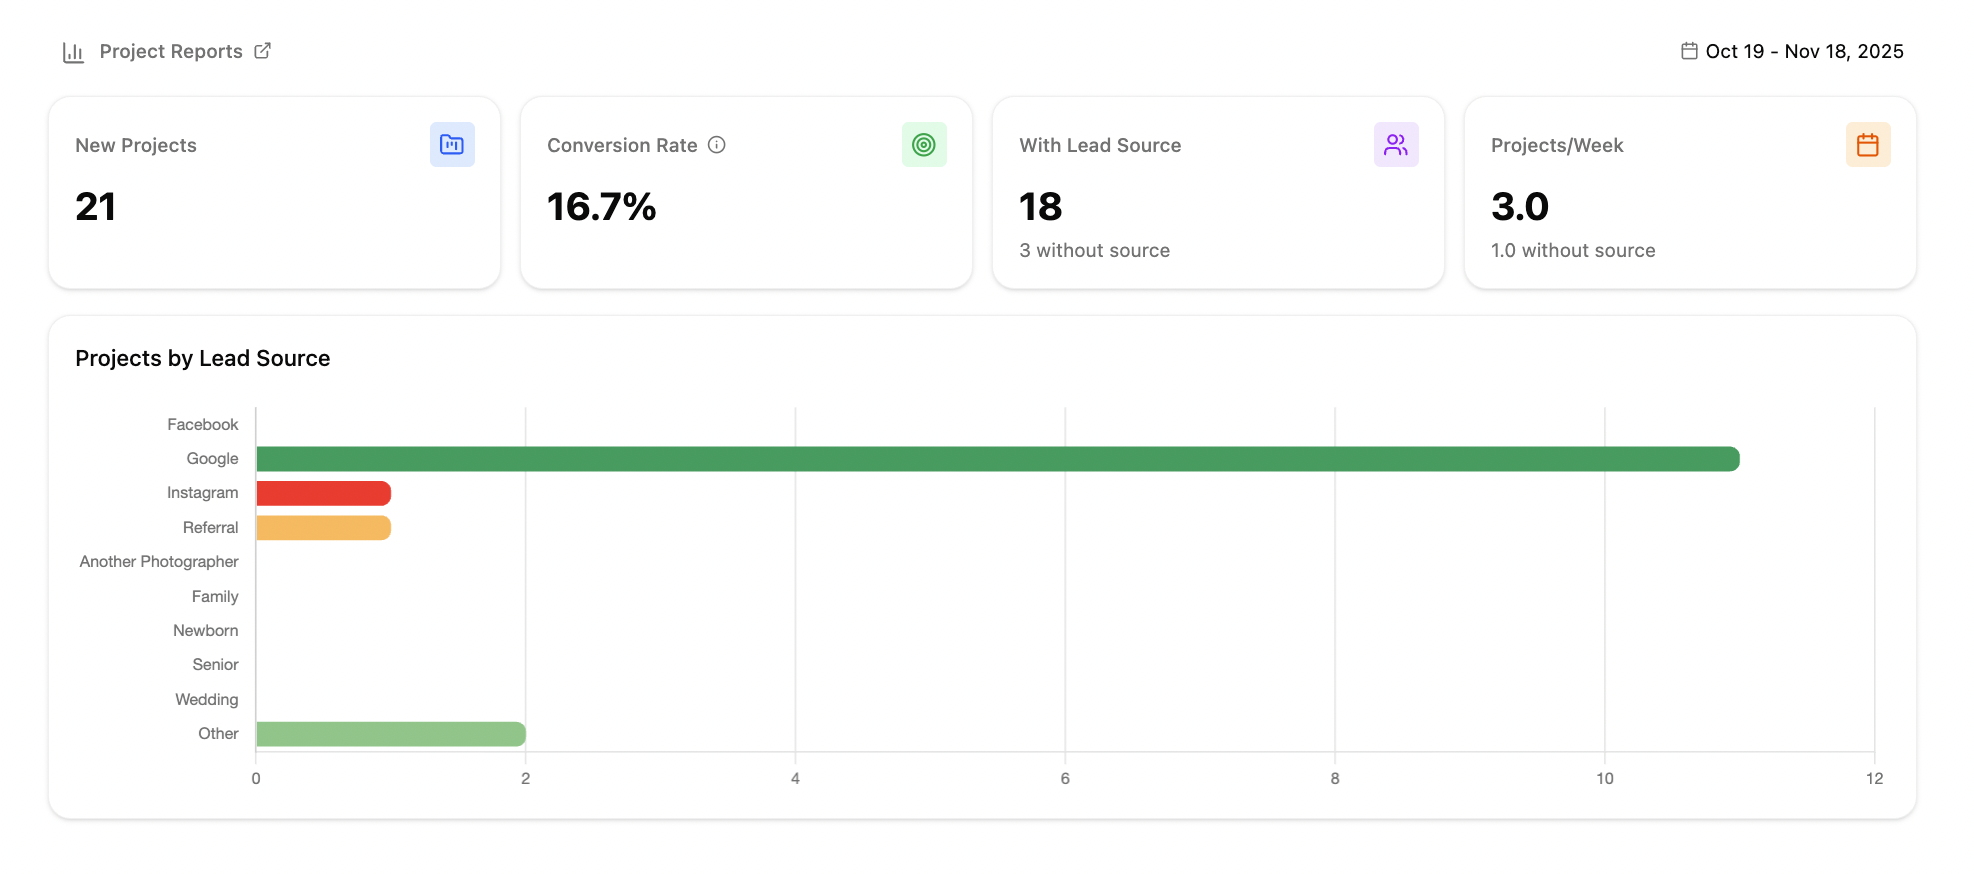Click the green target icon in Conversion Rate
The height and width of the screenshot is (874, 1974).
click(924, 145)
